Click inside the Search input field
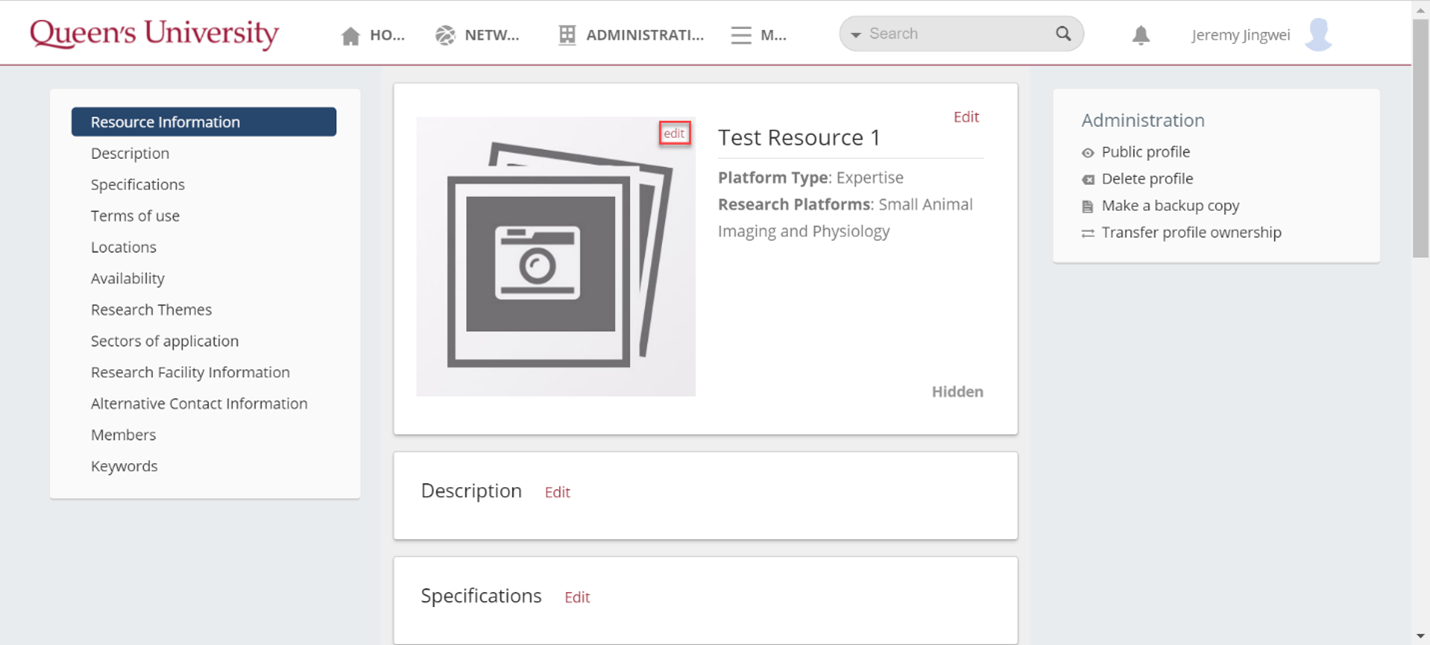 950,34
